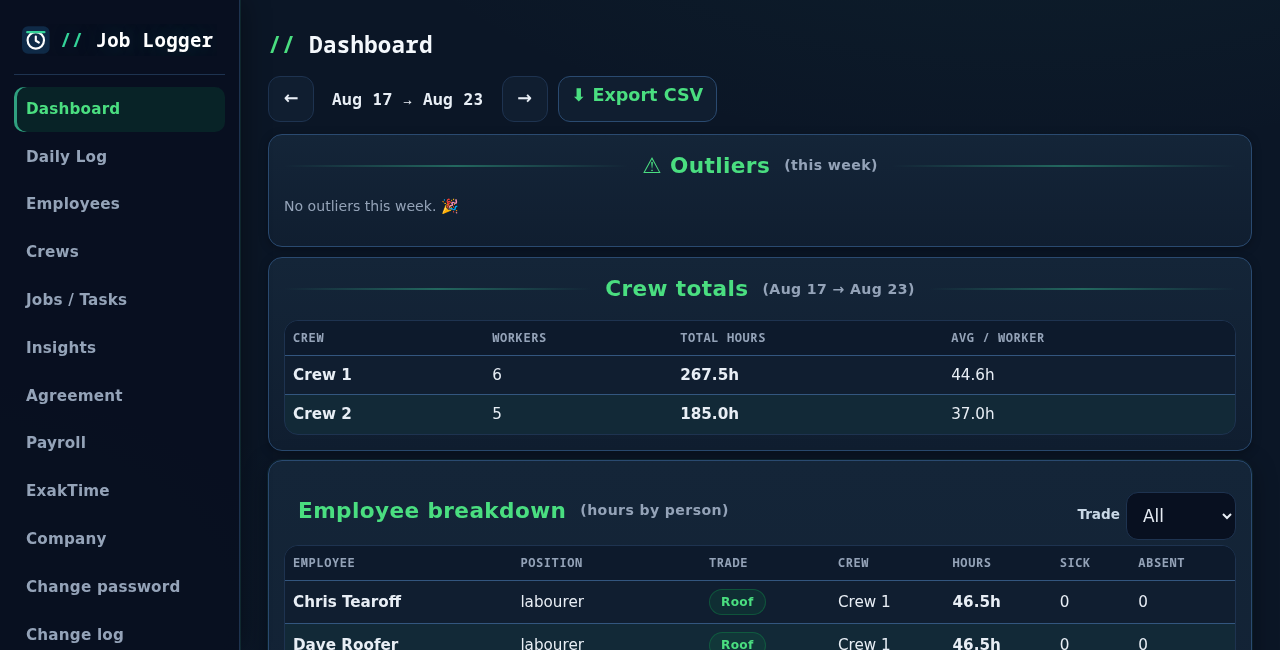Click the Outliers warning triangle icon

tap(652, 166)
